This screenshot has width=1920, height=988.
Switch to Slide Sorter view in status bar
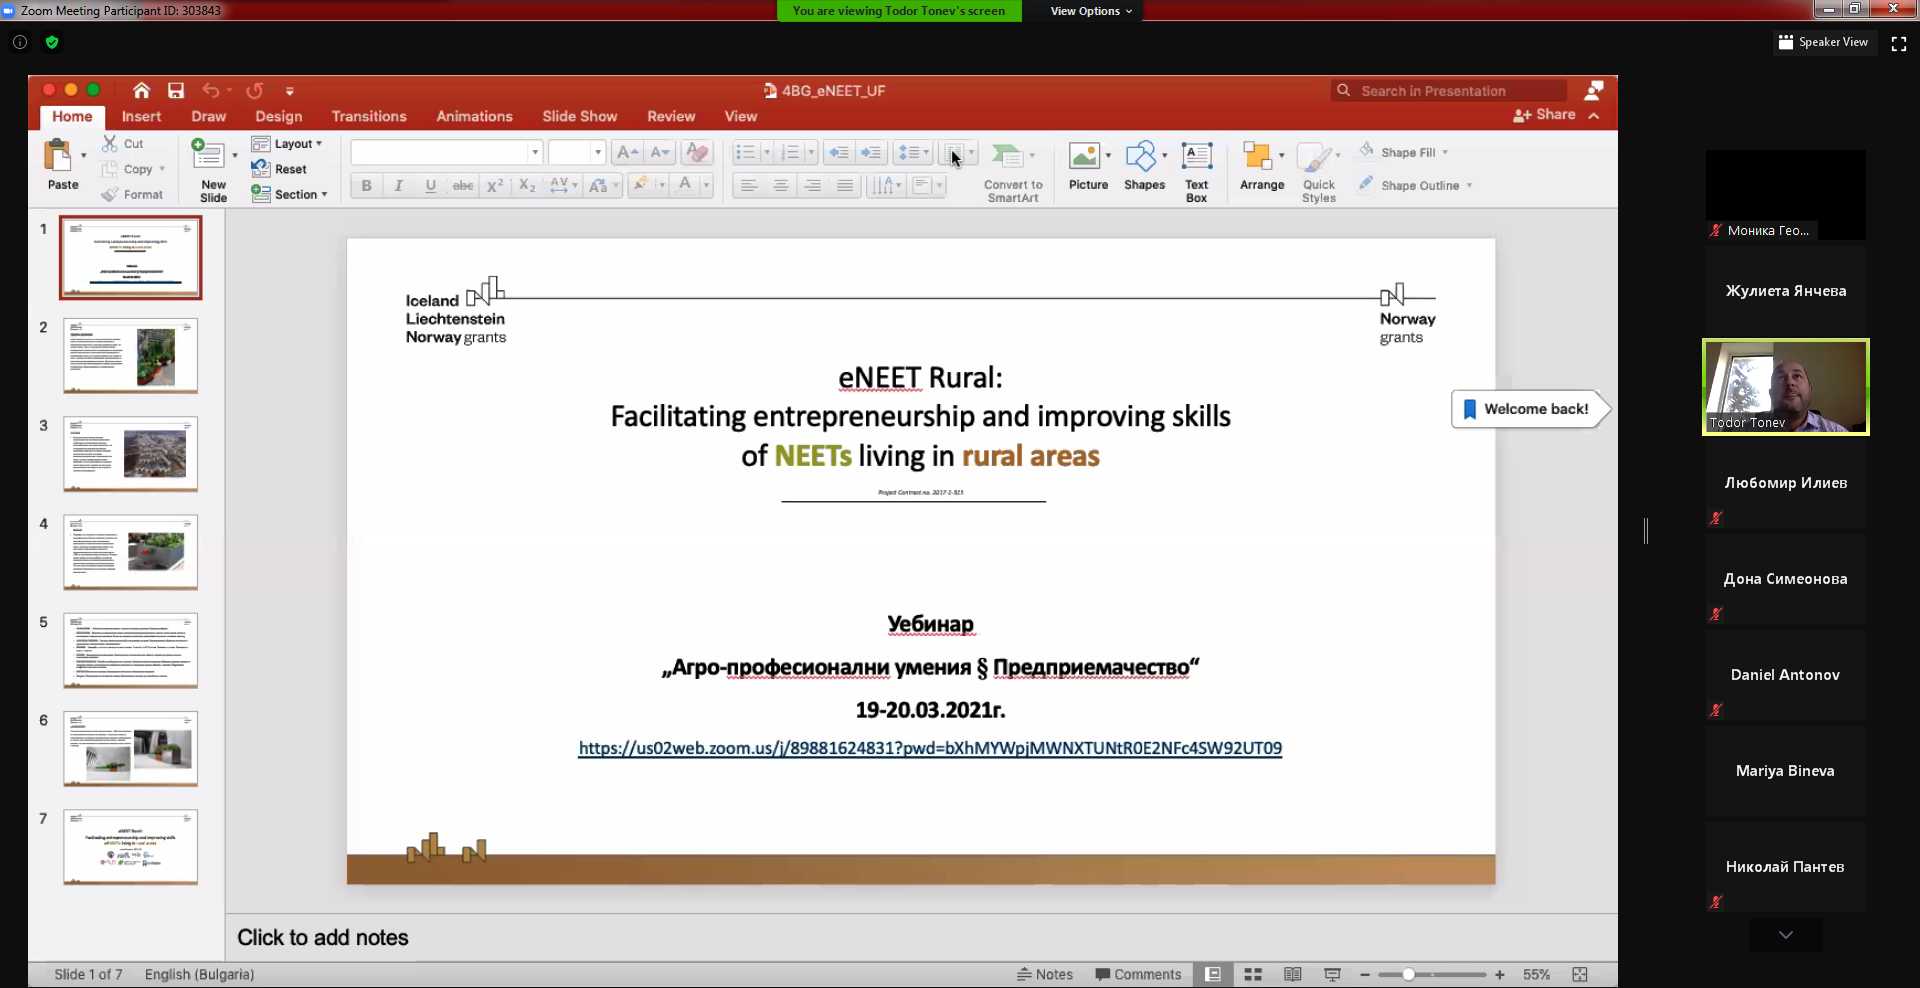pyautogui.click(x=1253, y=974)
